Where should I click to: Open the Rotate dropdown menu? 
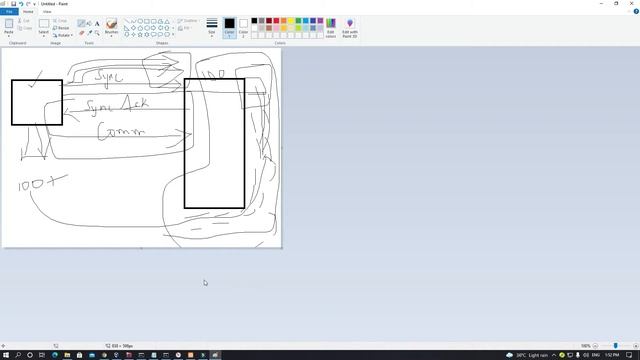click(x=63, y=35)
